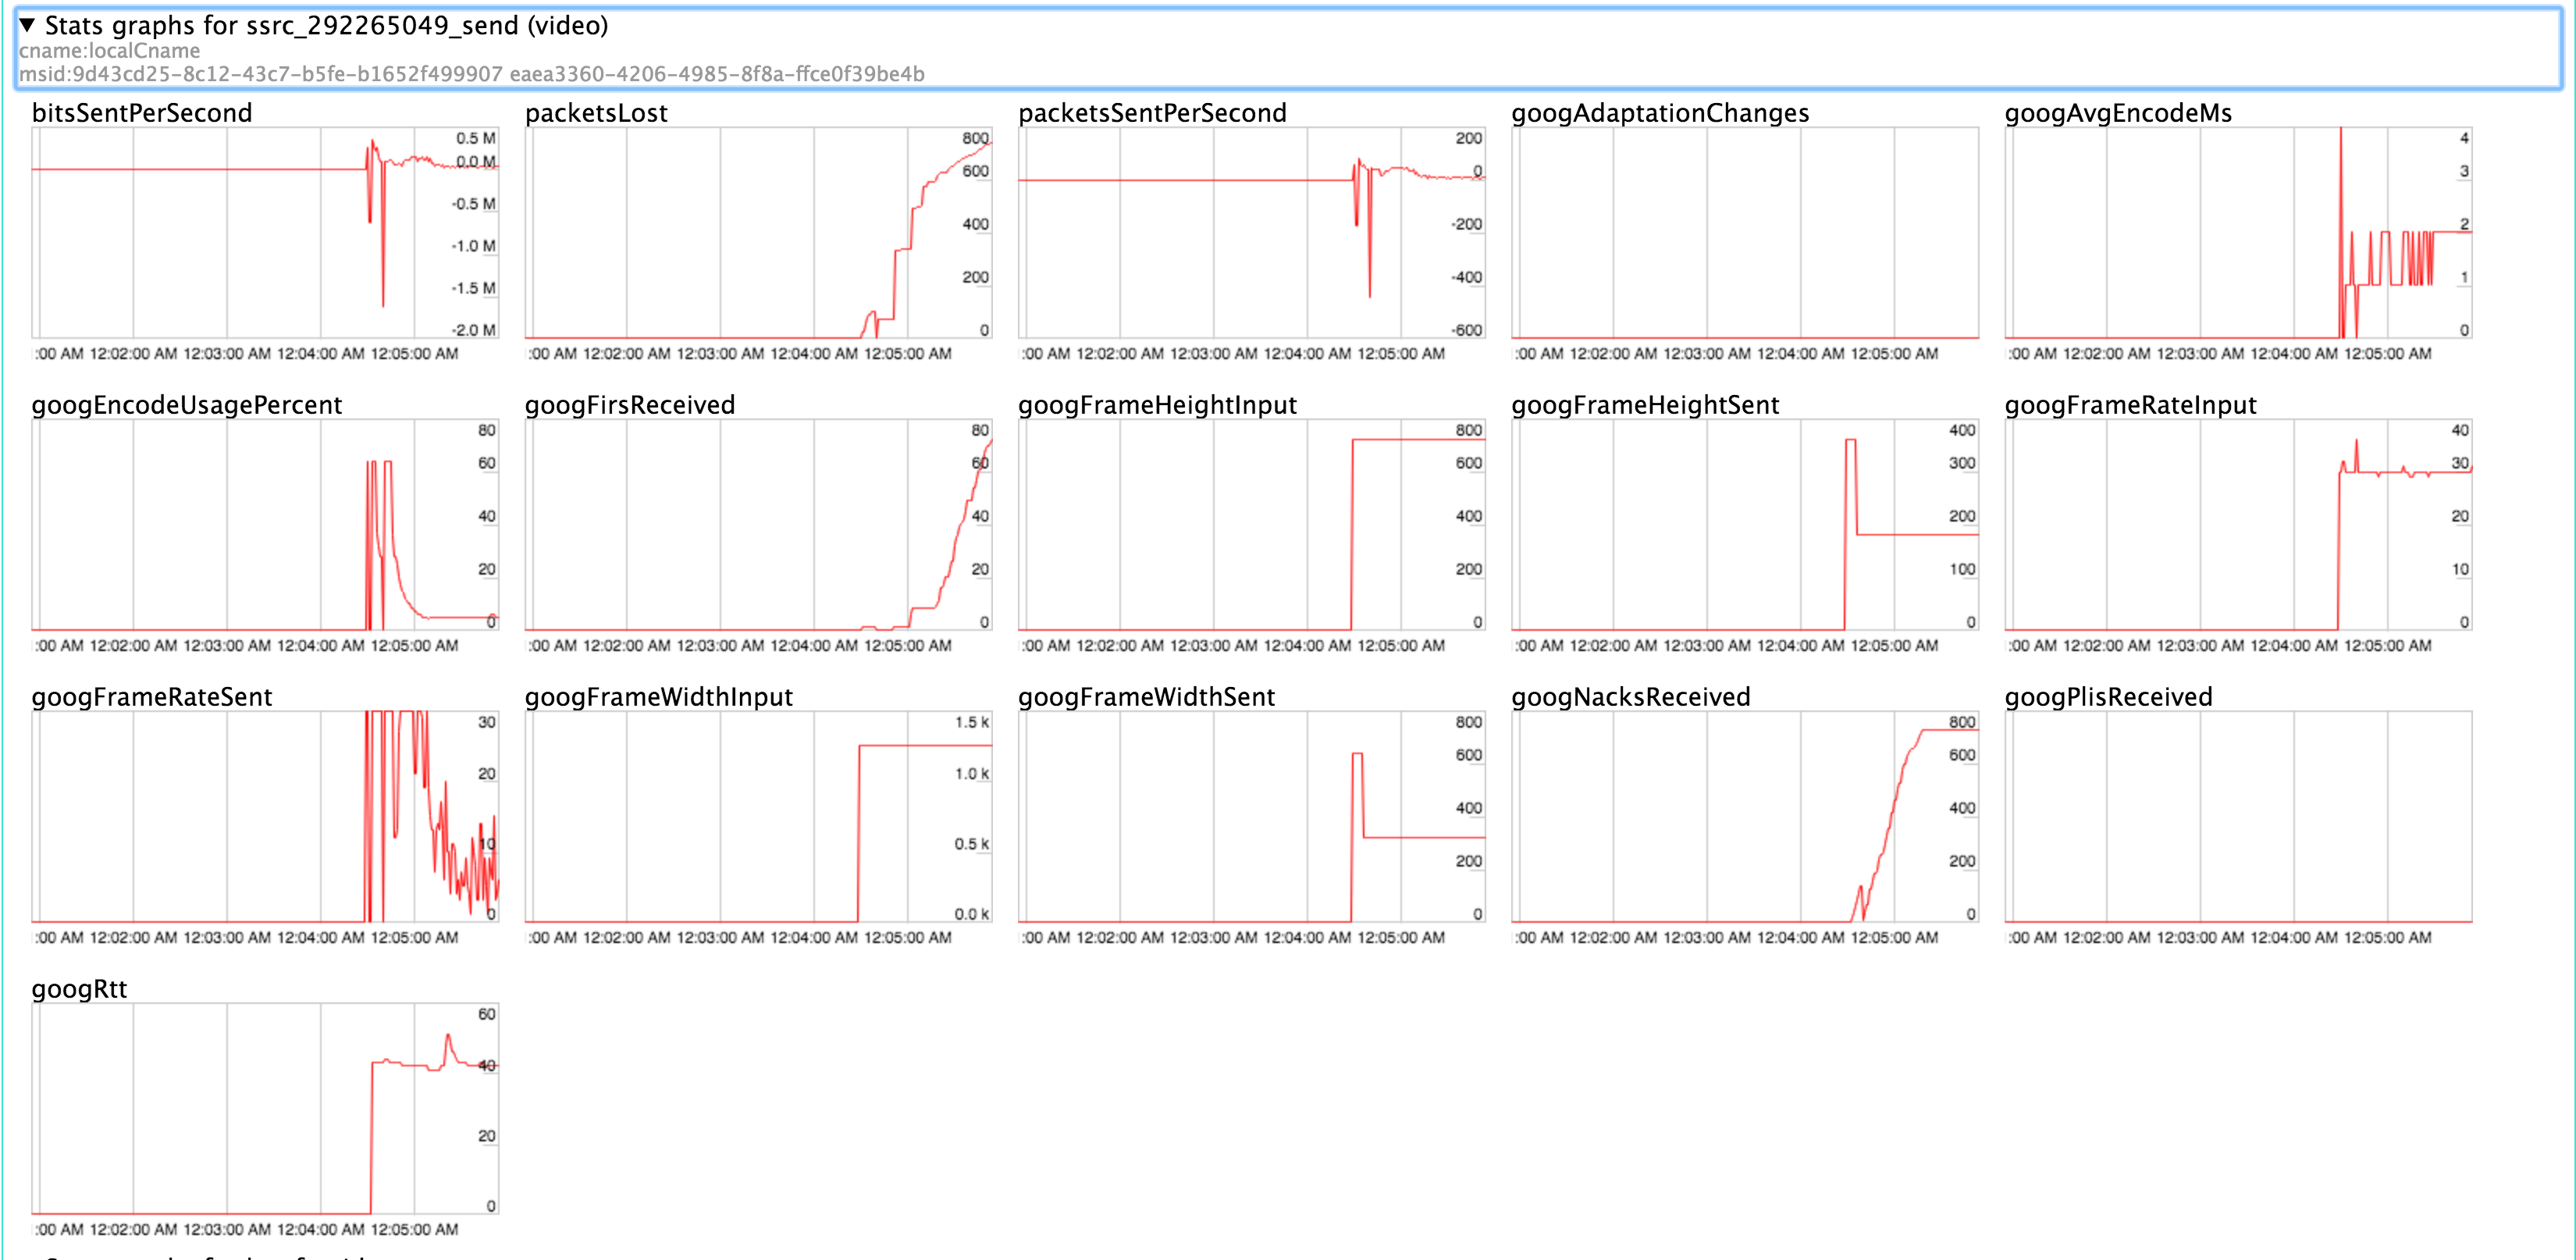Click the packetsLost title label
The height and width of the screenshot is (1260, 2576).
point(596,113)
